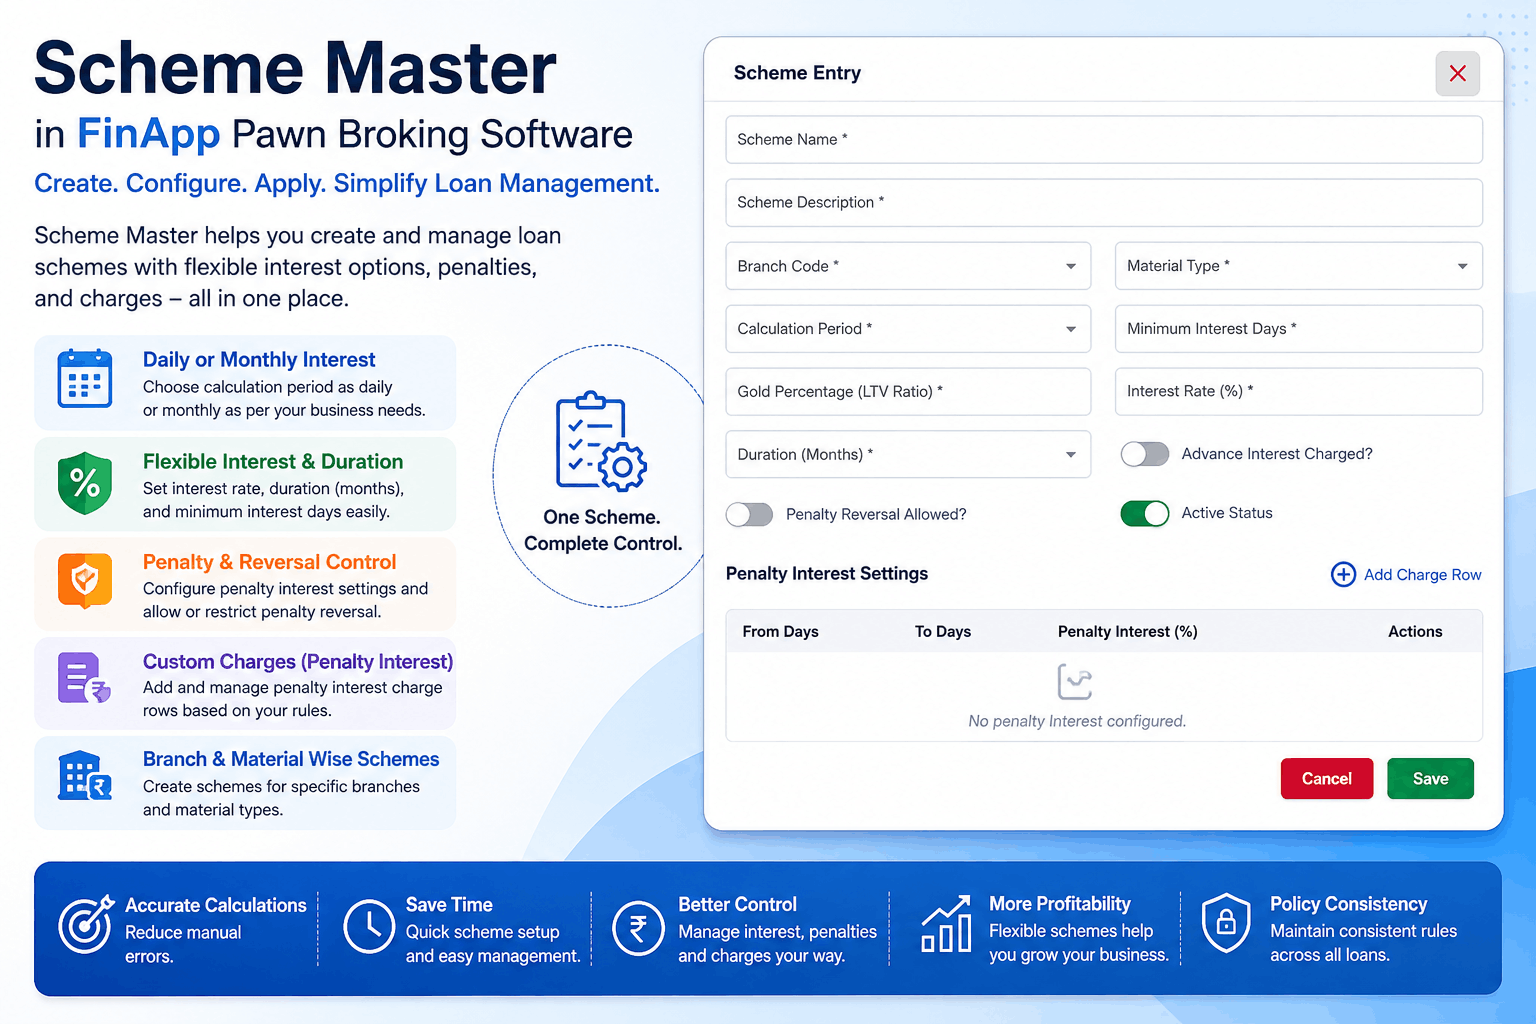
Task: Open the Branch Code dropdown
Action: 908,266
